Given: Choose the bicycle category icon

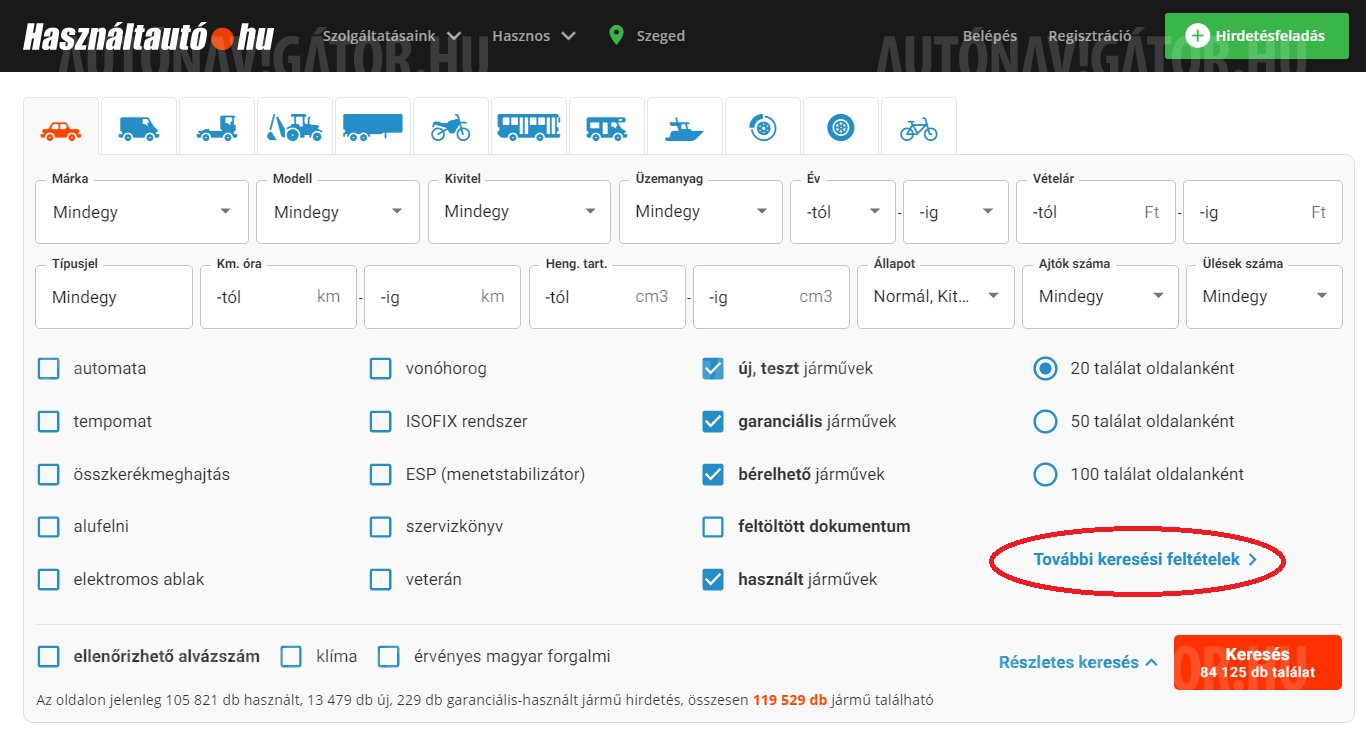Looking at the screenshot, I should [x=918, y=128].
